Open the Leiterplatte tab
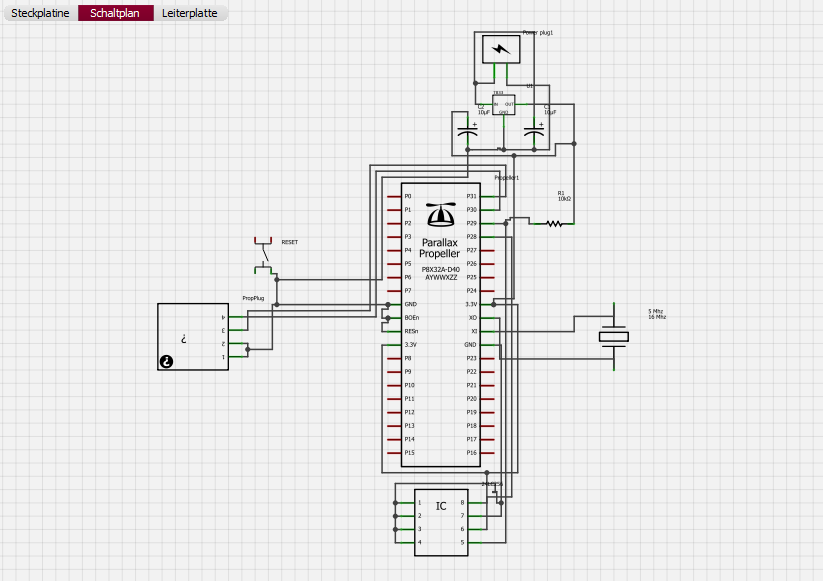Image resolution: width=823 pixels, height=581 pixels. (x=190, y=14)
